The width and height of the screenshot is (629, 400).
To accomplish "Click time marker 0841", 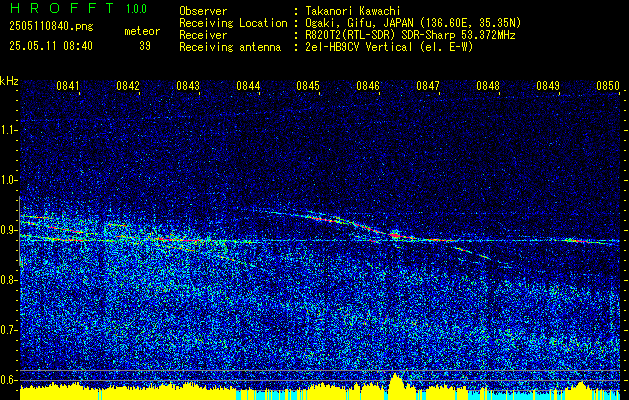I will (x=68, y=86).
